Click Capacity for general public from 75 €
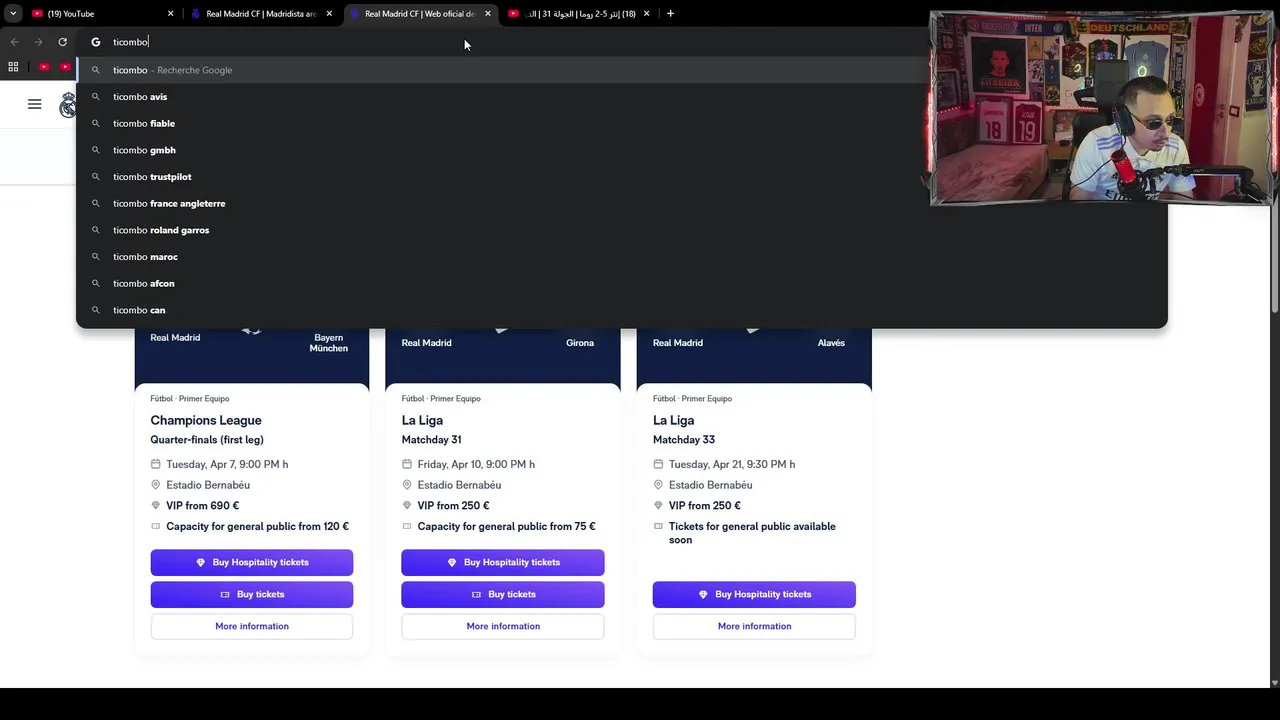 click(x=506, y=527)
